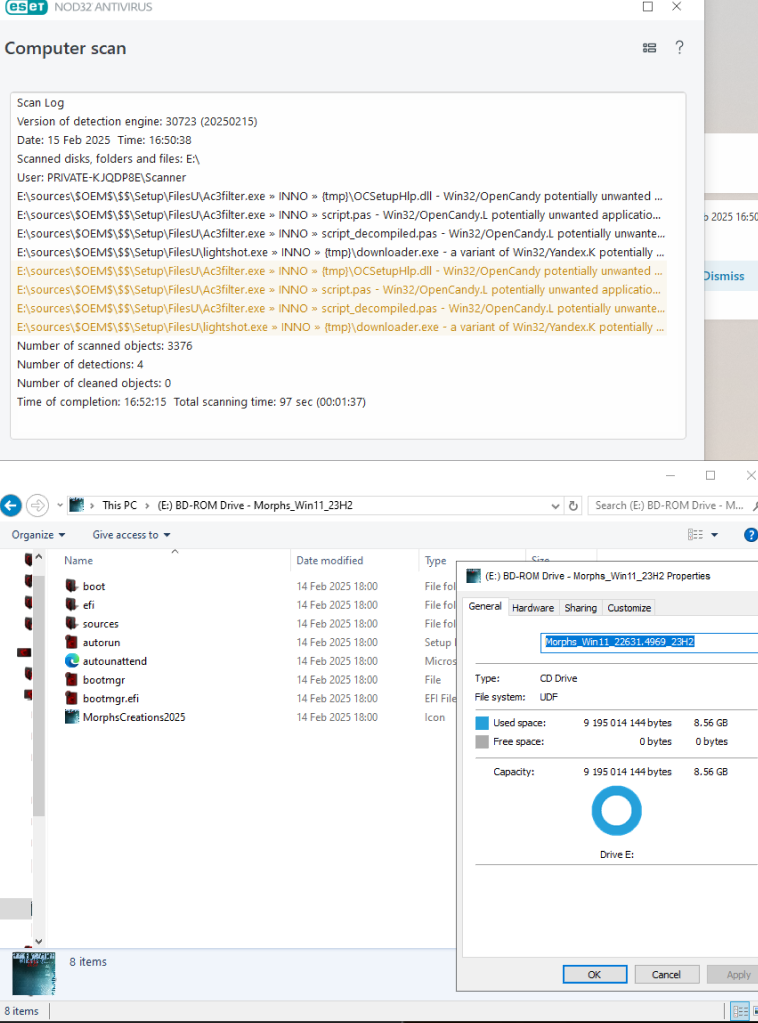
Task: Open the Organize menu
Action: point(38,535)
